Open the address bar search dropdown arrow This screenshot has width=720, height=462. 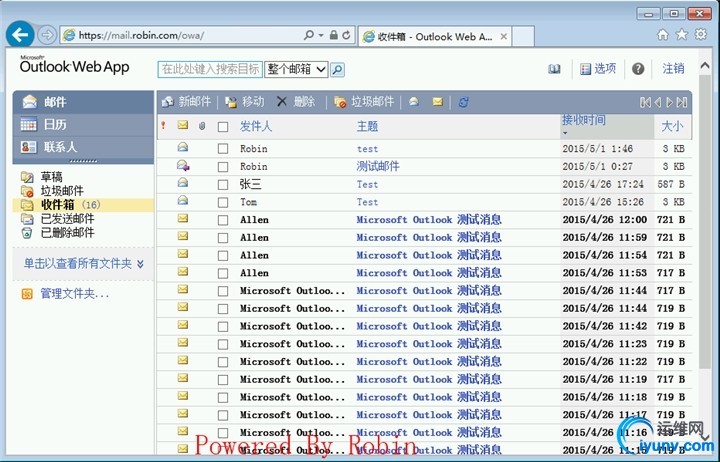(x=321, y=35)
